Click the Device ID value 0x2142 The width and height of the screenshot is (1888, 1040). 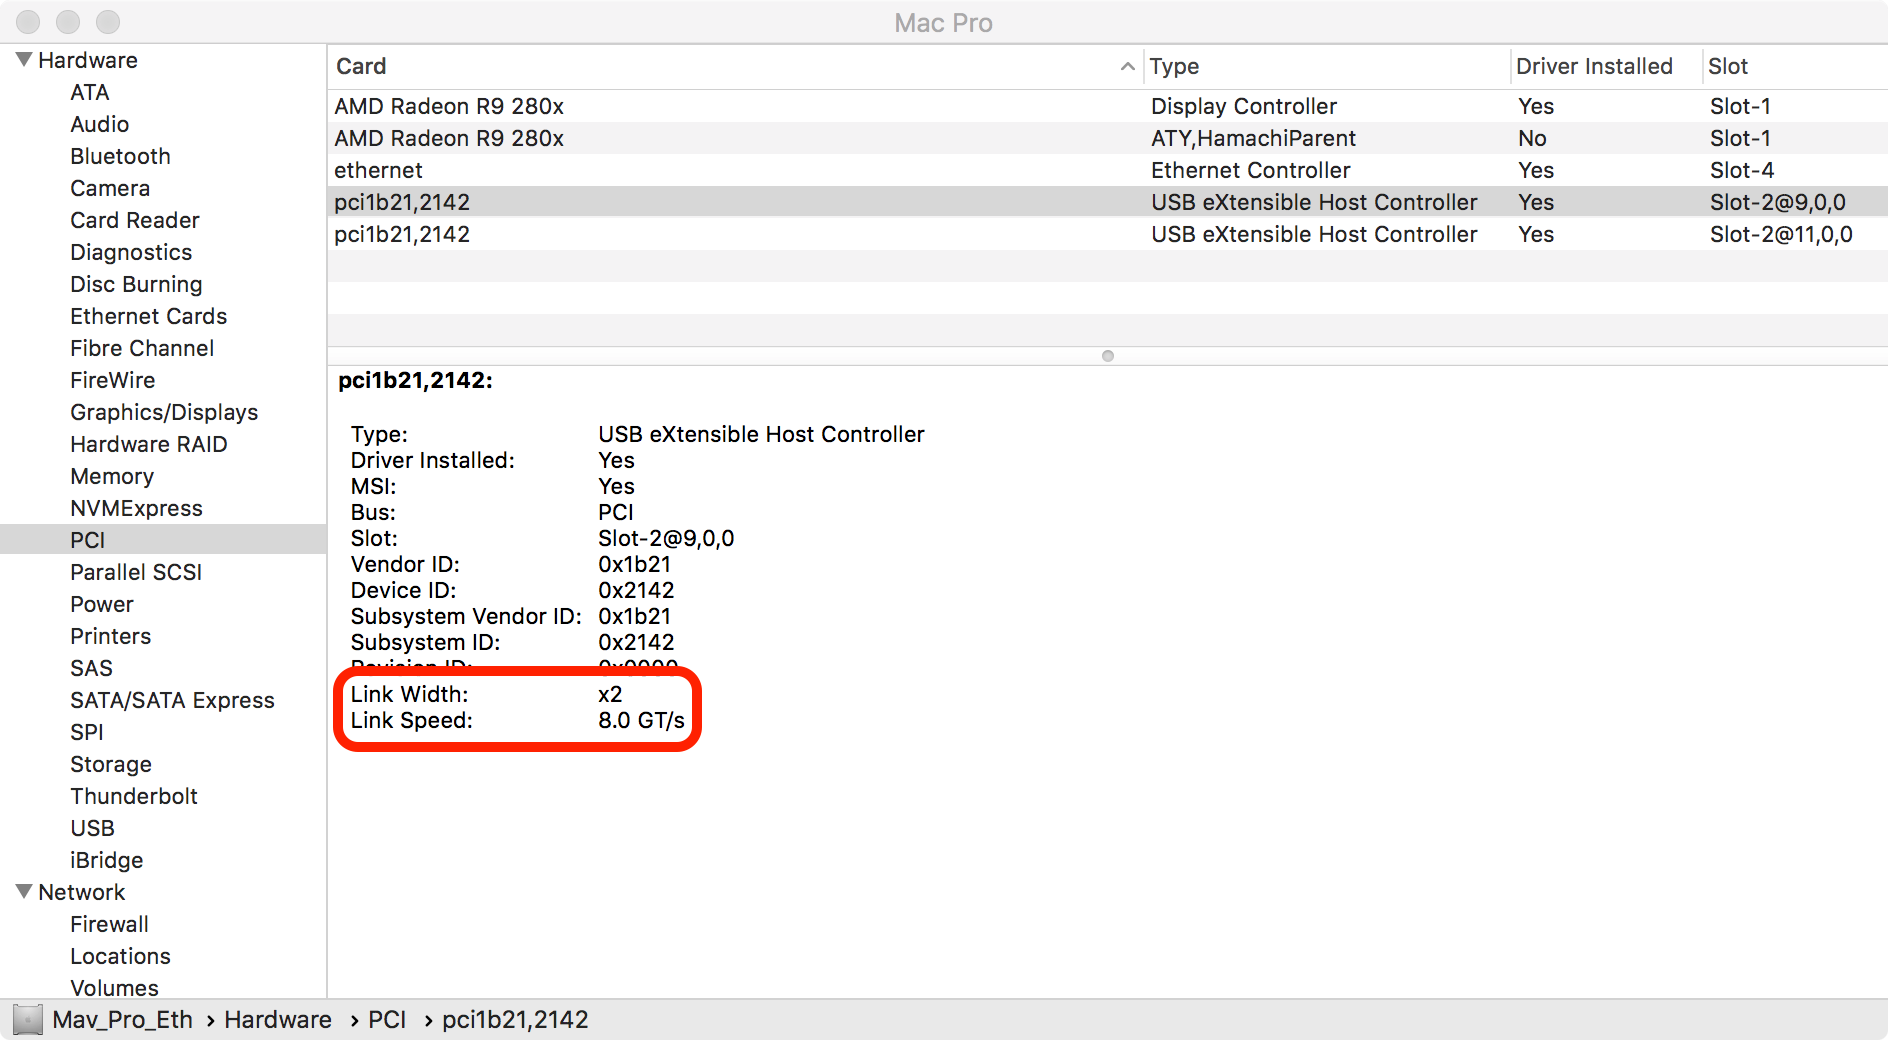[x=636, y=590]
